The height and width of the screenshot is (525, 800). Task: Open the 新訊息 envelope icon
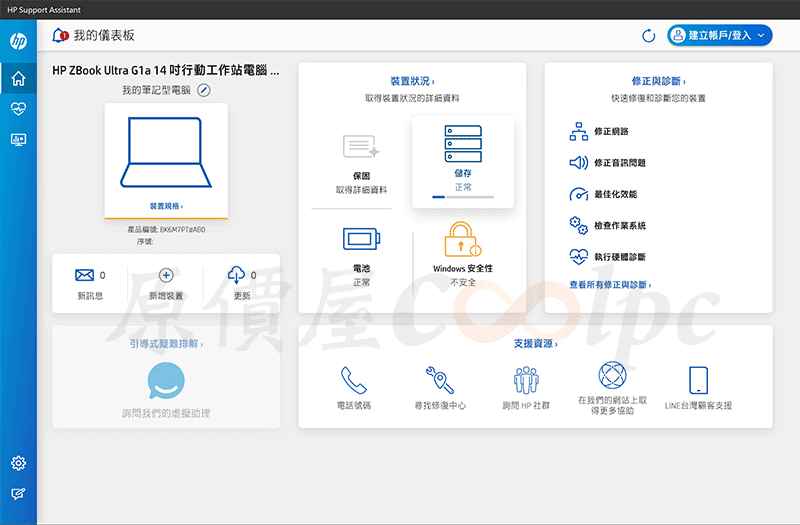[x=84, y=275]
